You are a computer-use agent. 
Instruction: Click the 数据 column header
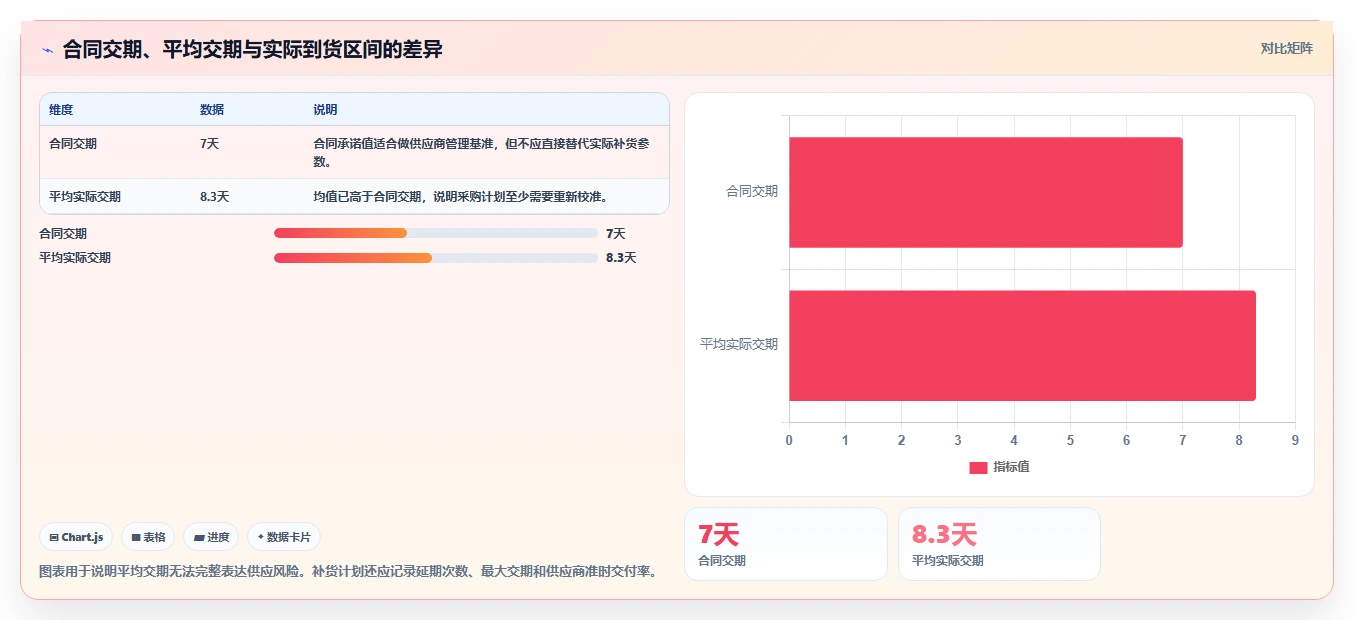coord(212,109)
